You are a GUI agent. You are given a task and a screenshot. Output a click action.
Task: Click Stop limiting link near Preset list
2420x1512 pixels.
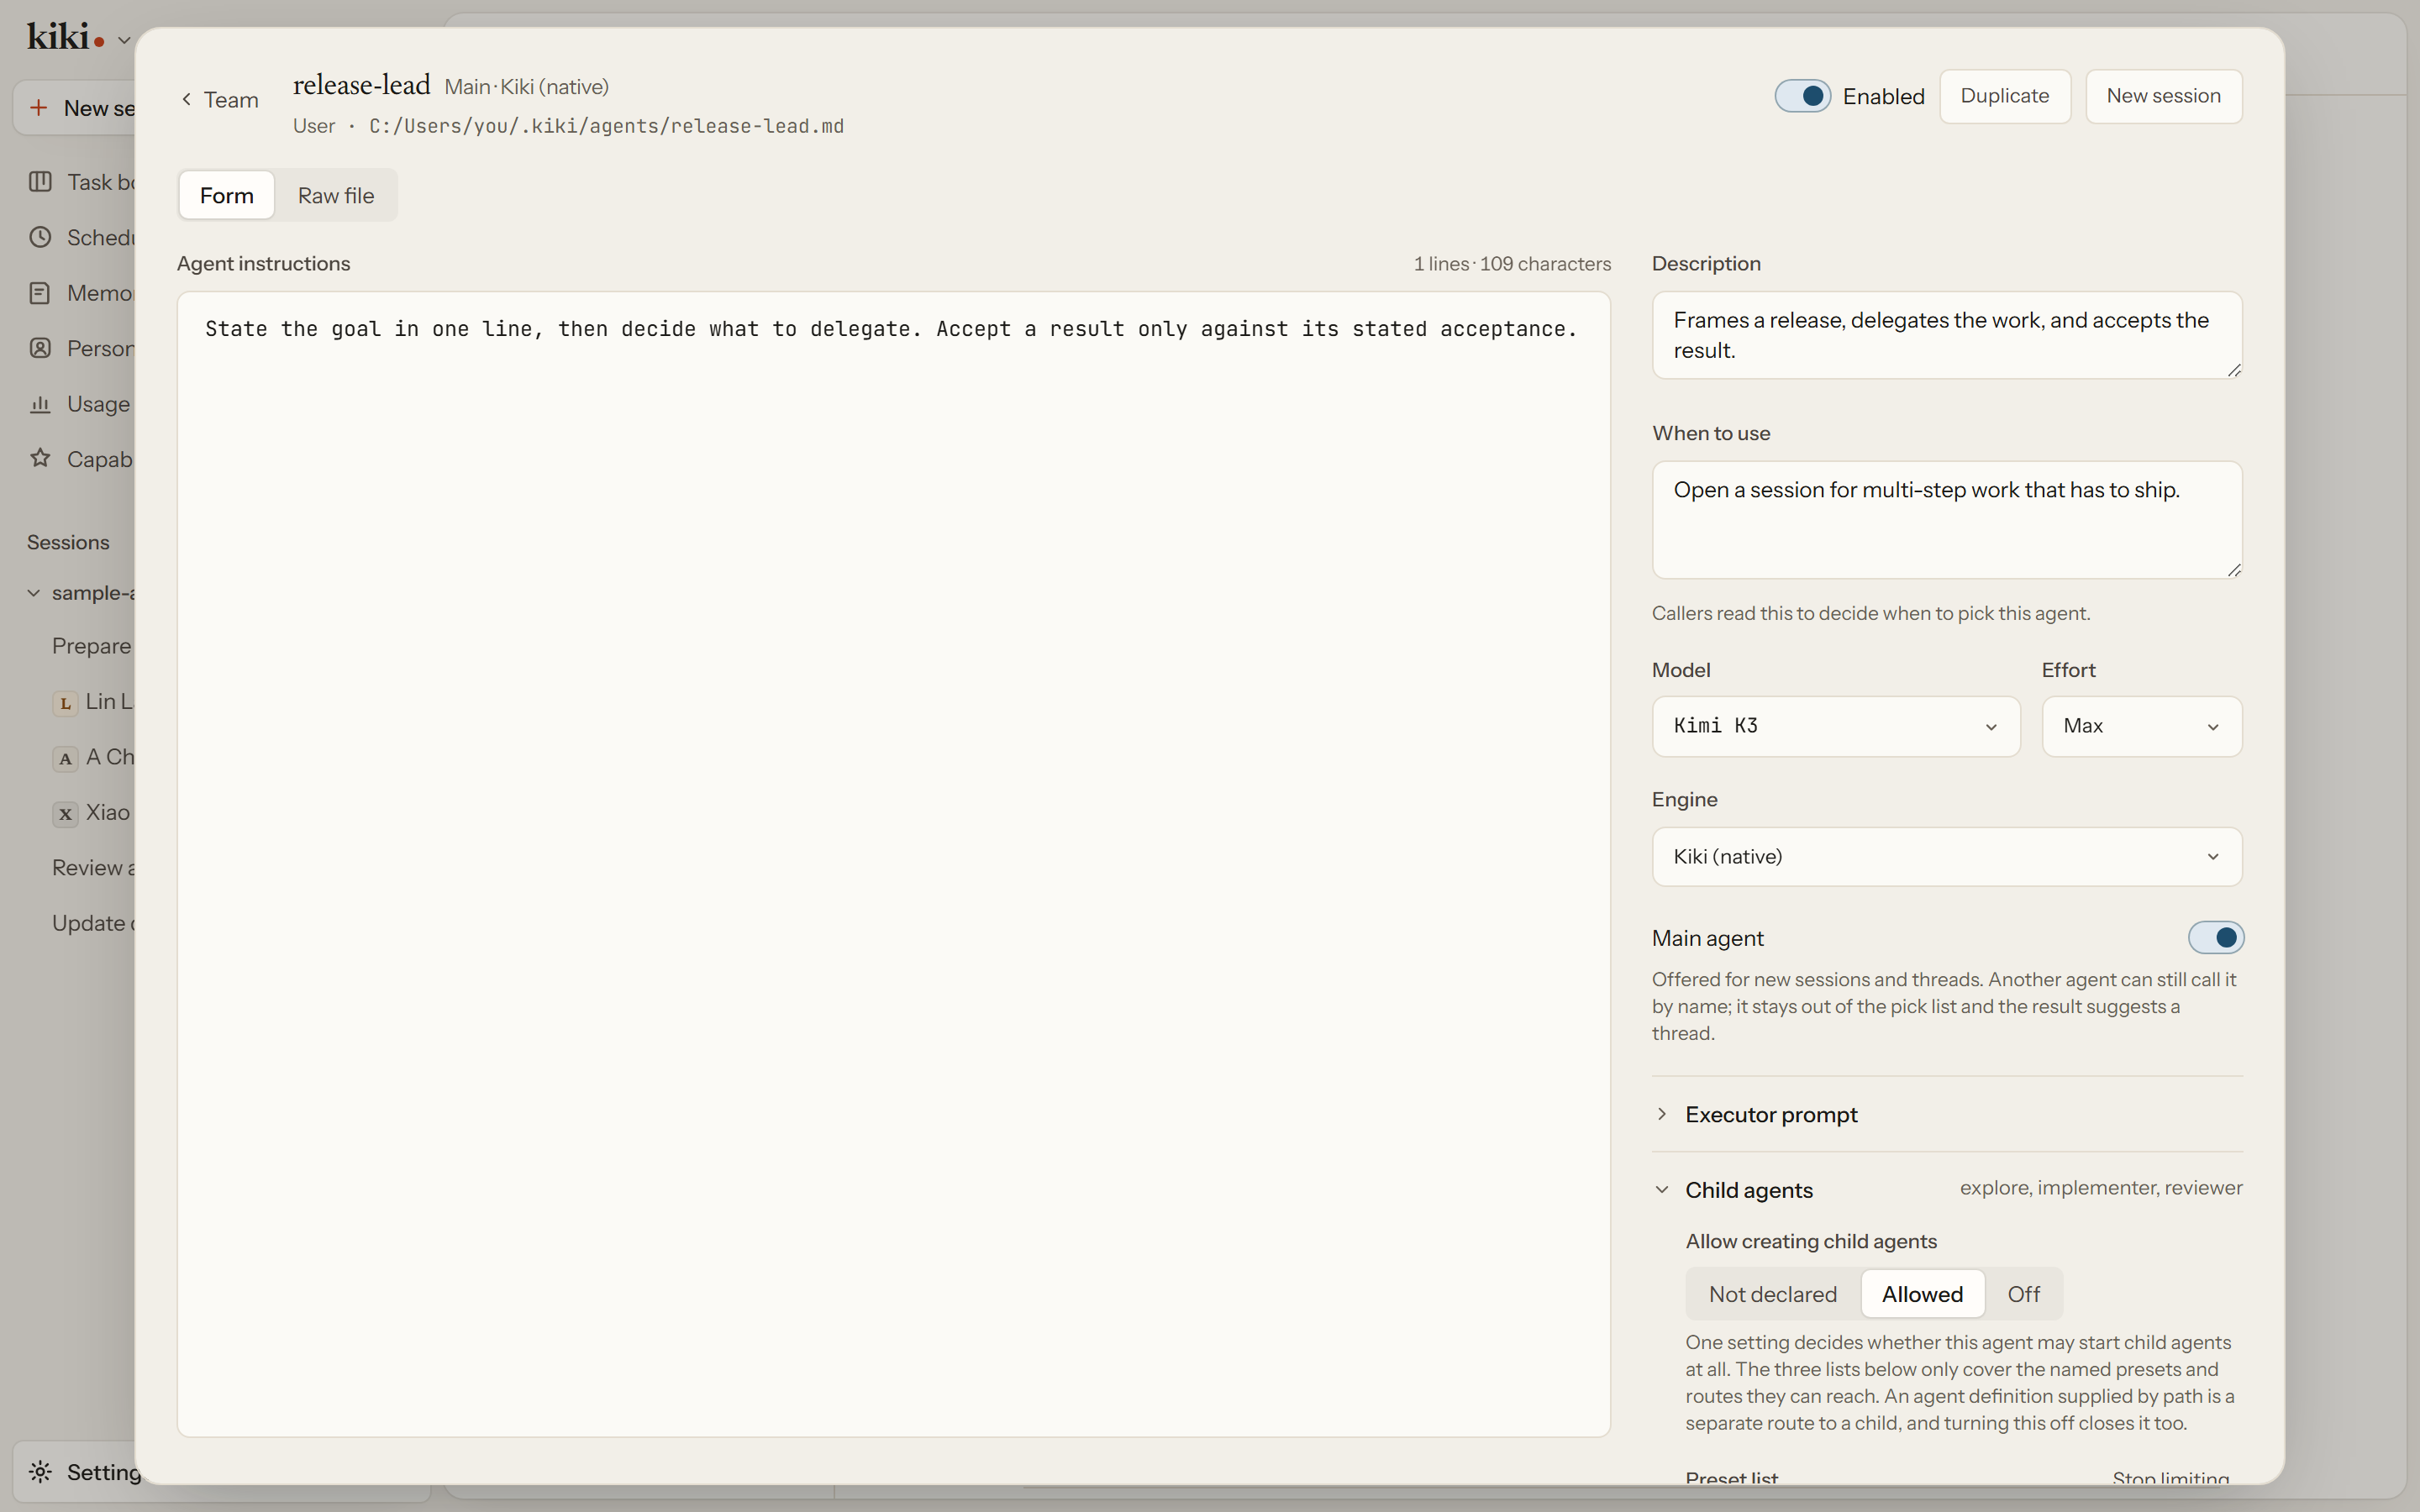point(2171,1477)
